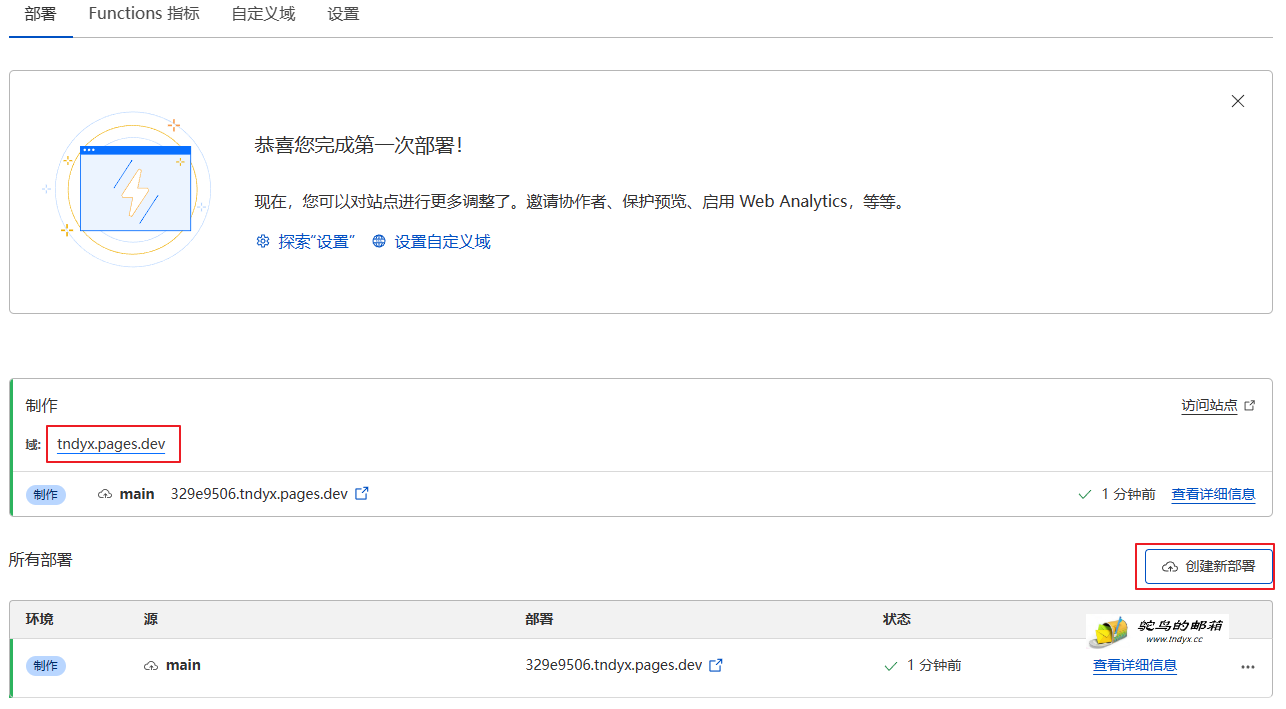Go to the 设置 tab
This screenshot has height=709, width=1286.
point(343,14)
